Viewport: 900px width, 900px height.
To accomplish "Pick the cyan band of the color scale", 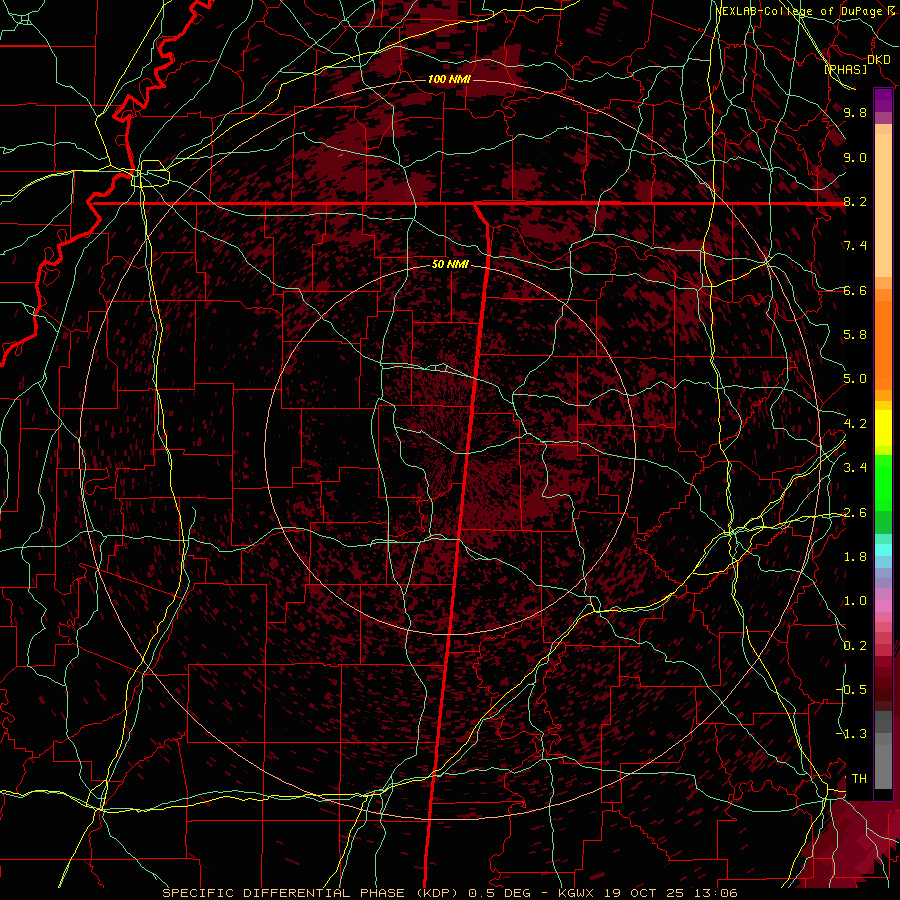I will pyautogui.click(x=883, y=550).
